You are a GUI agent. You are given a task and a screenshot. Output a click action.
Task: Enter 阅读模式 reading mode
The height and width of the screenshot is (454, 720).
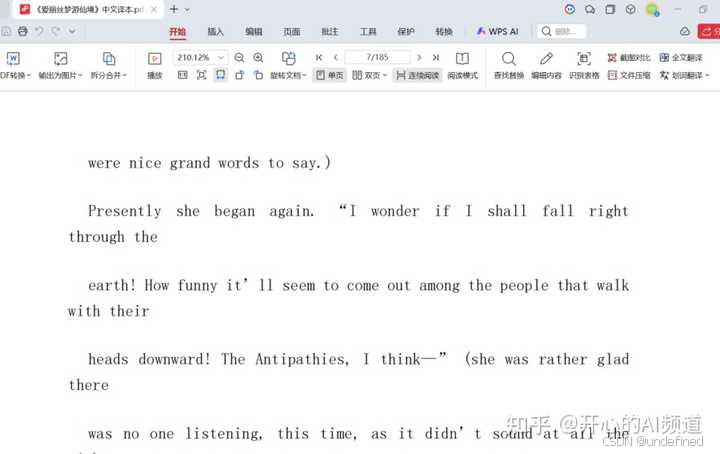pyautogui.click(x=462, y=65)
